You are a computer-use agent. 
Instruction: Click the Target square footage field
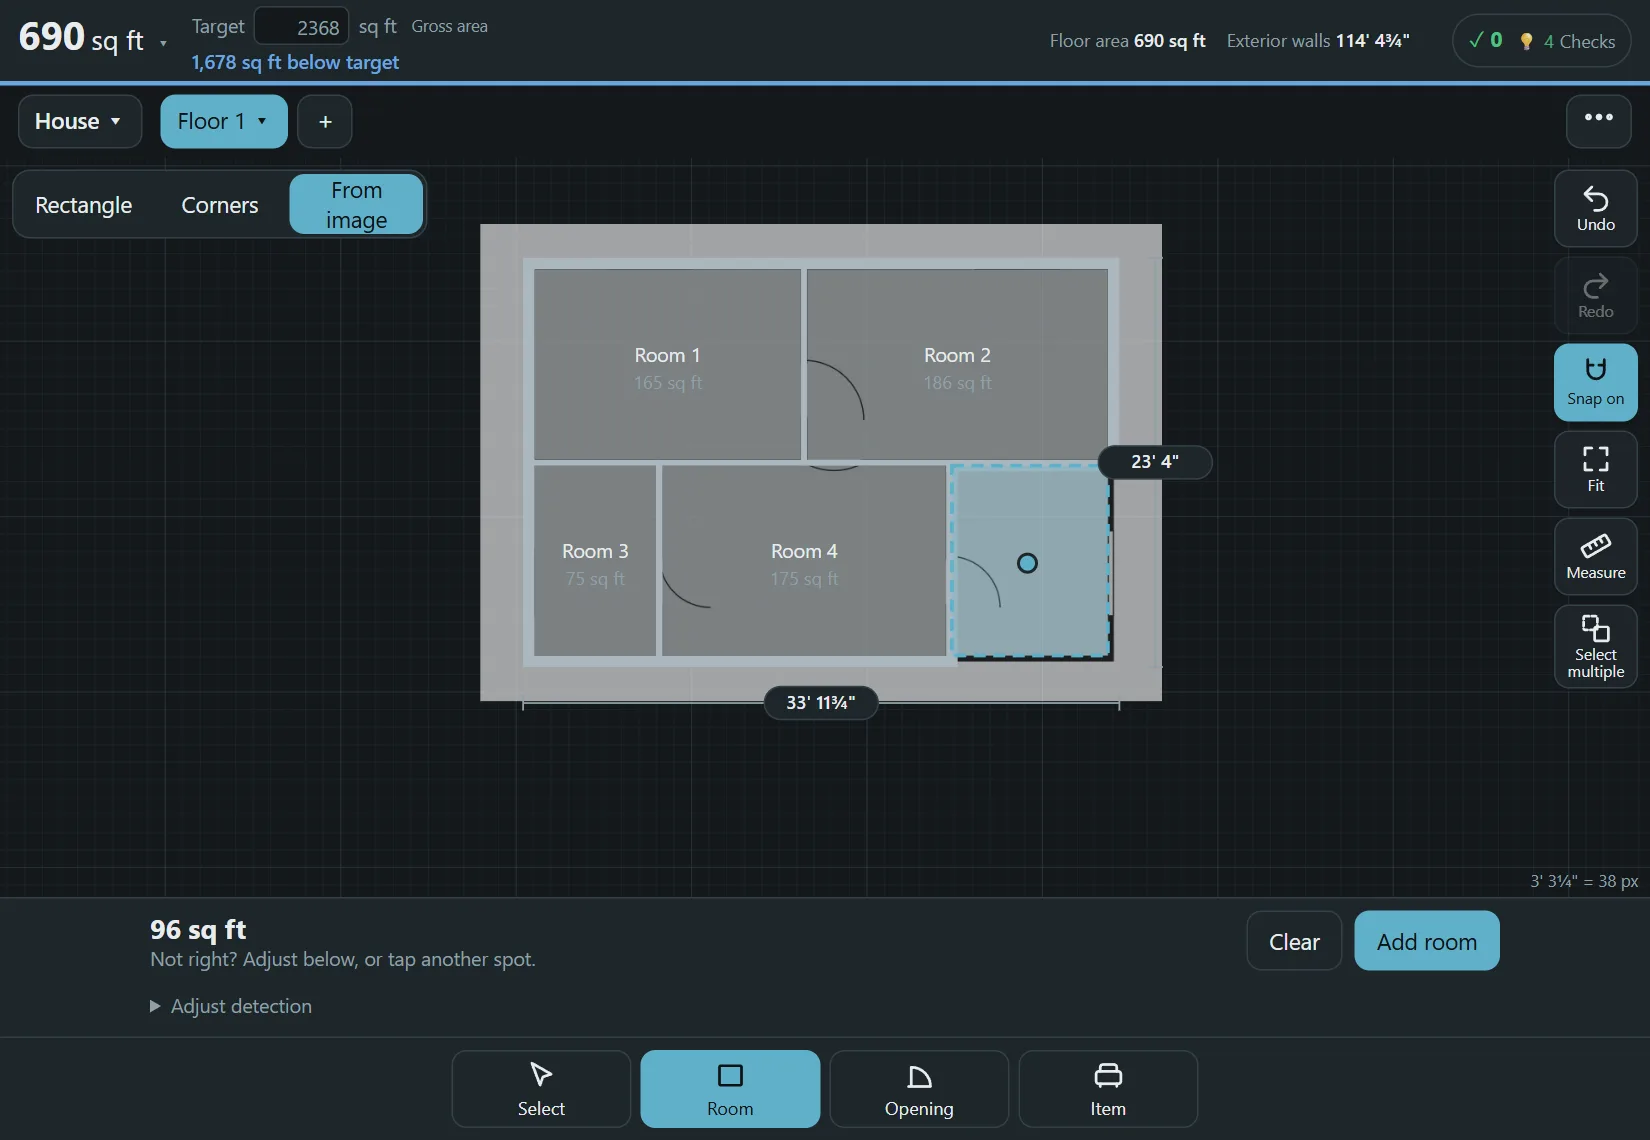[x=302, y=27]
